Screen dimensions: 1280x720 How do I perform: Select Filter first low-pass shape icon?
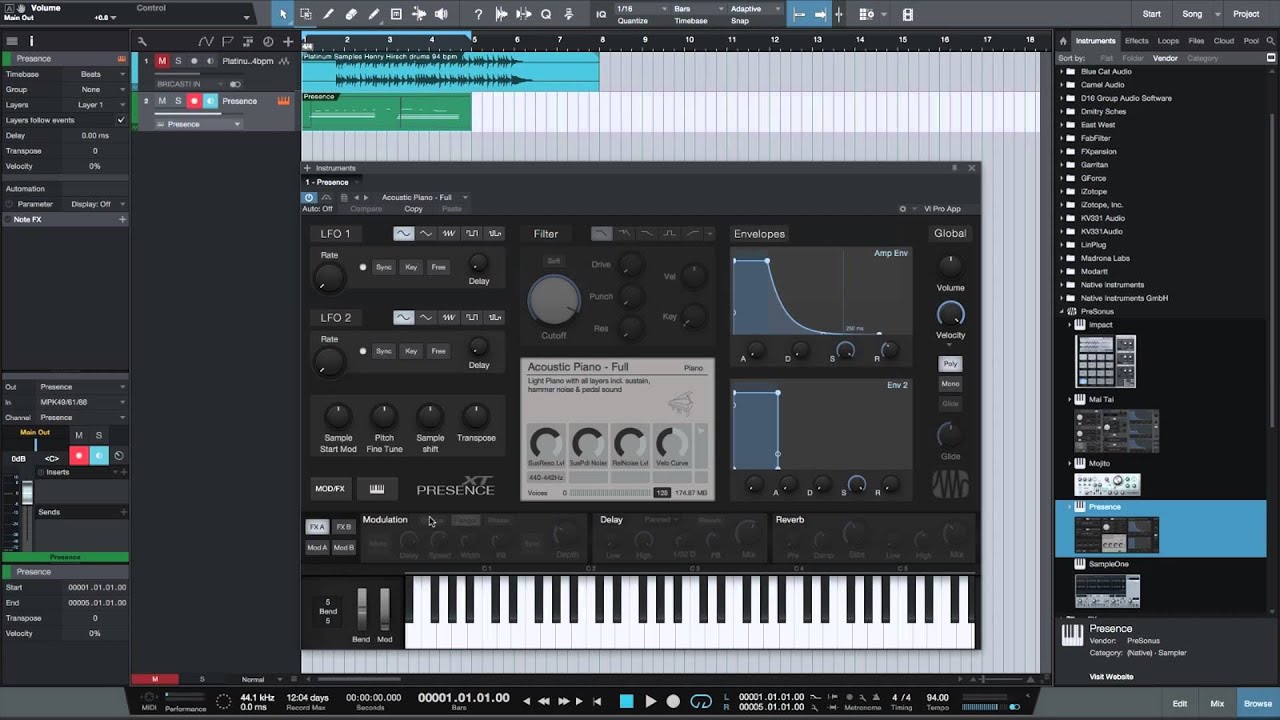pos(601,233)
